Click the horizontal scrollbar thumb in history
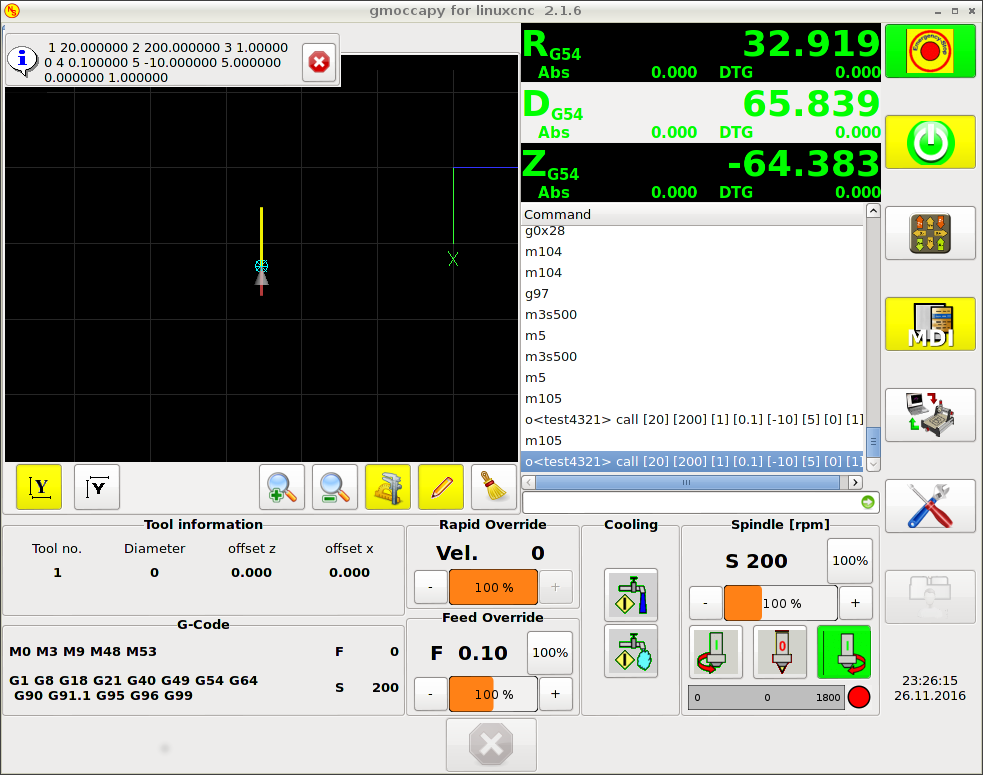 point(687,482)
